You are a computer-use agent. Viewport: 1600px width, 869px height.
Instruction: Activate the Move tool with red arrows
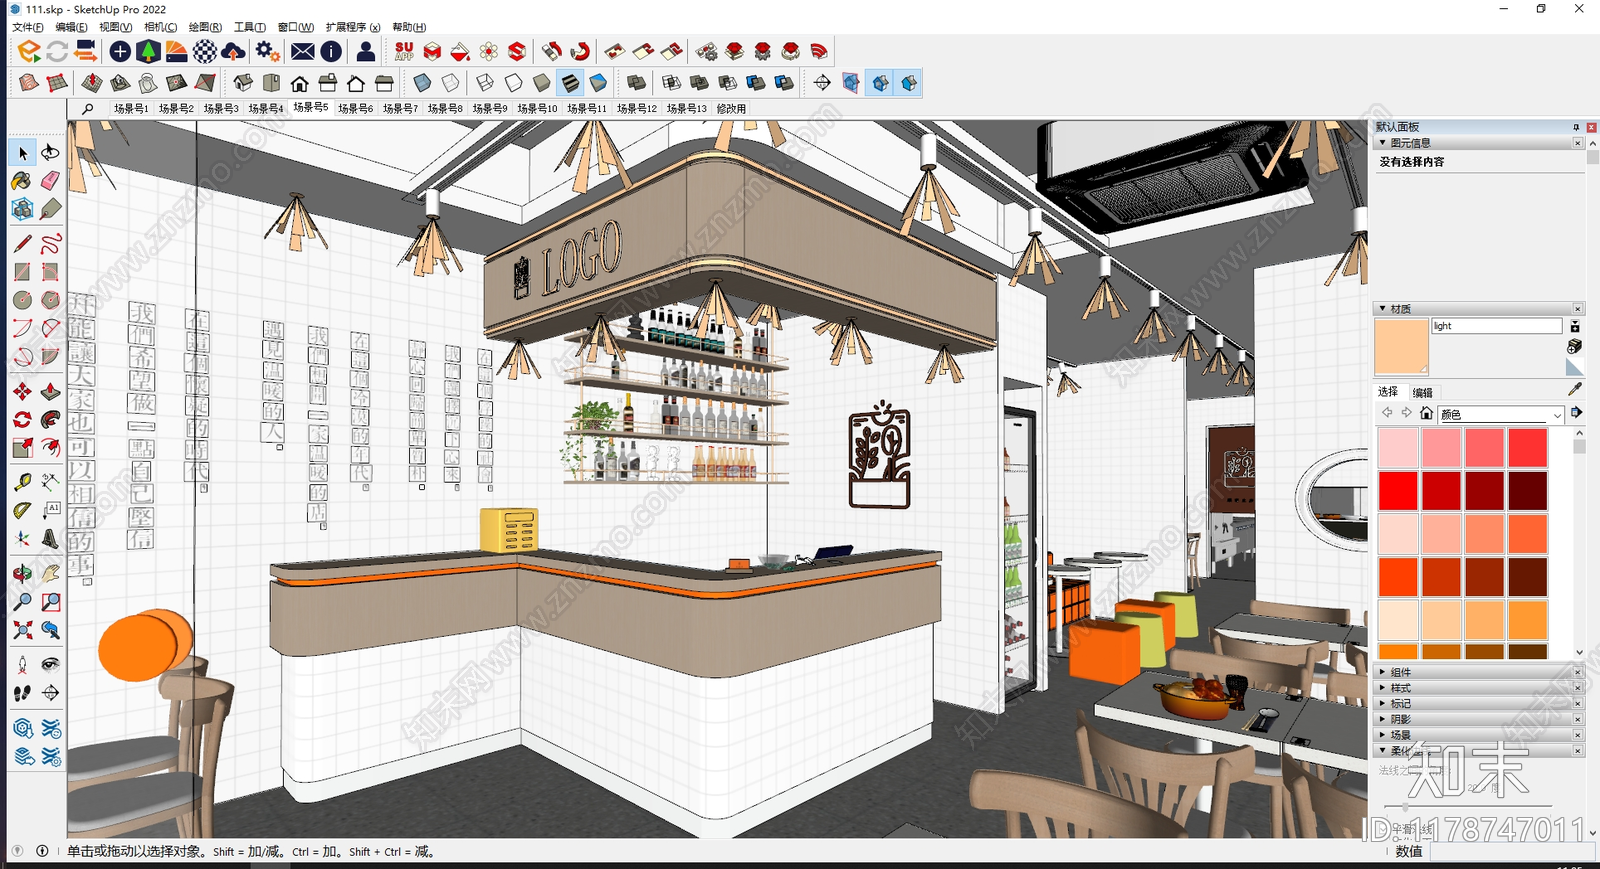(22, 391)
